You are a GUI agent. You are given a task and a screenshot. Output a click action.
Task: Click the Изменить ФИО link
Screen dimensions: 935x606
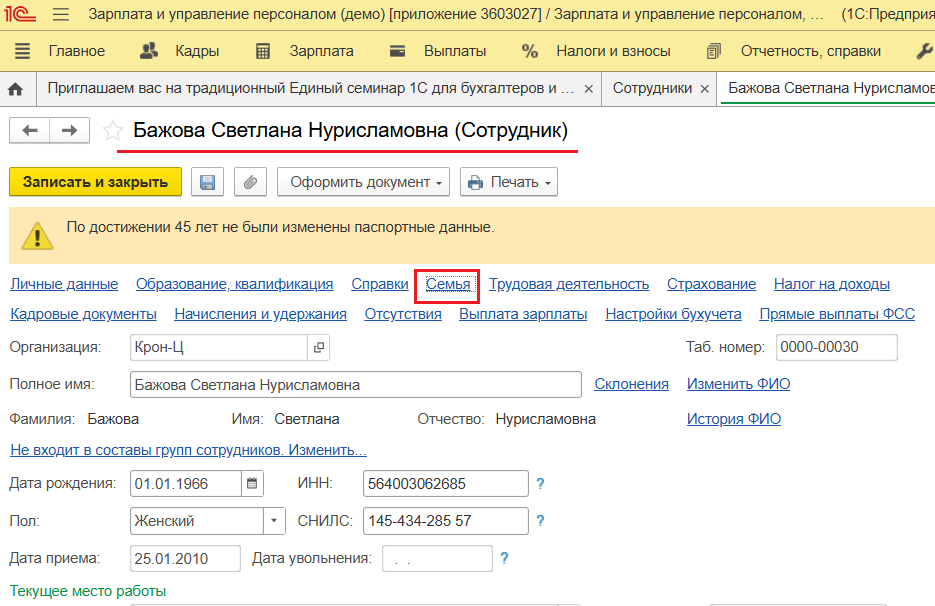click(738, 384)
